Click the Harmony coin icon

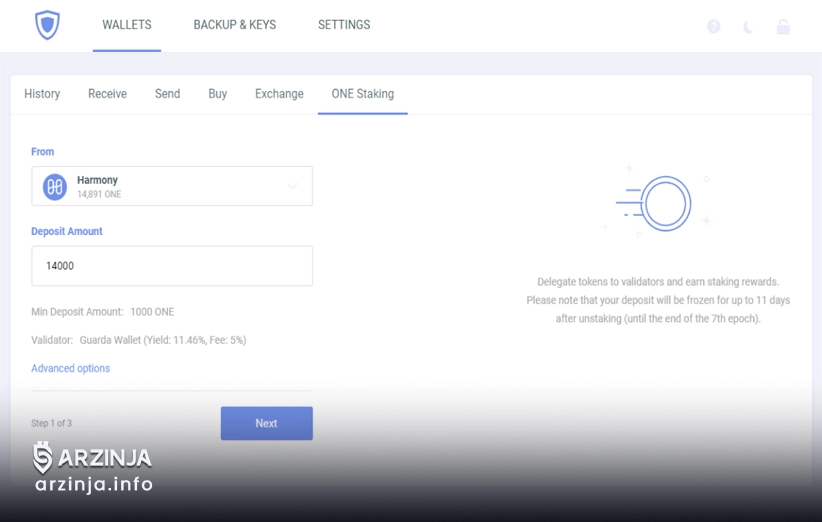[x=55, y=186]
